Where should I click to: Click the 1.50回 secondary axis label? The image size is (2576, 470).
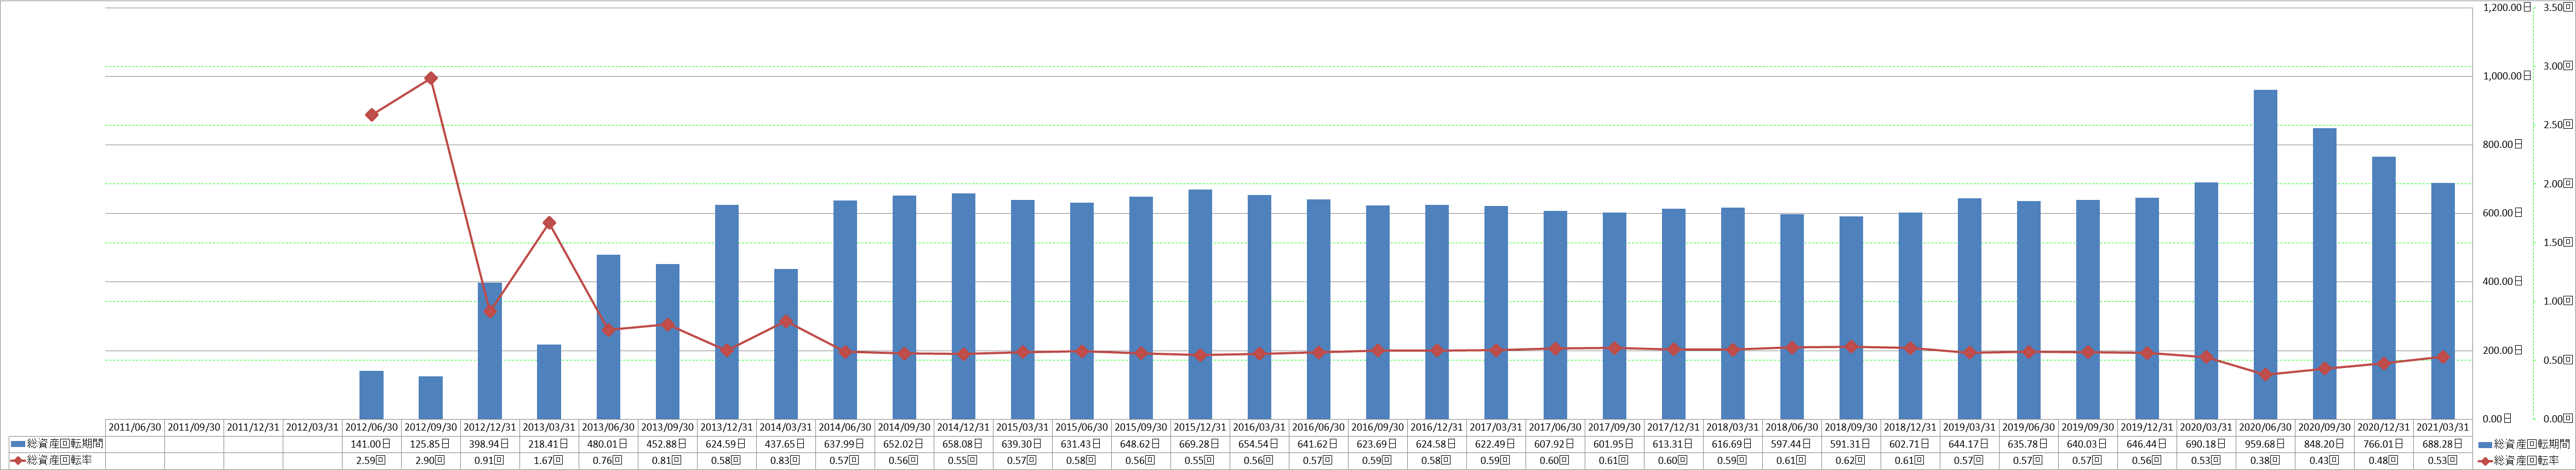tap(2559, 243)
